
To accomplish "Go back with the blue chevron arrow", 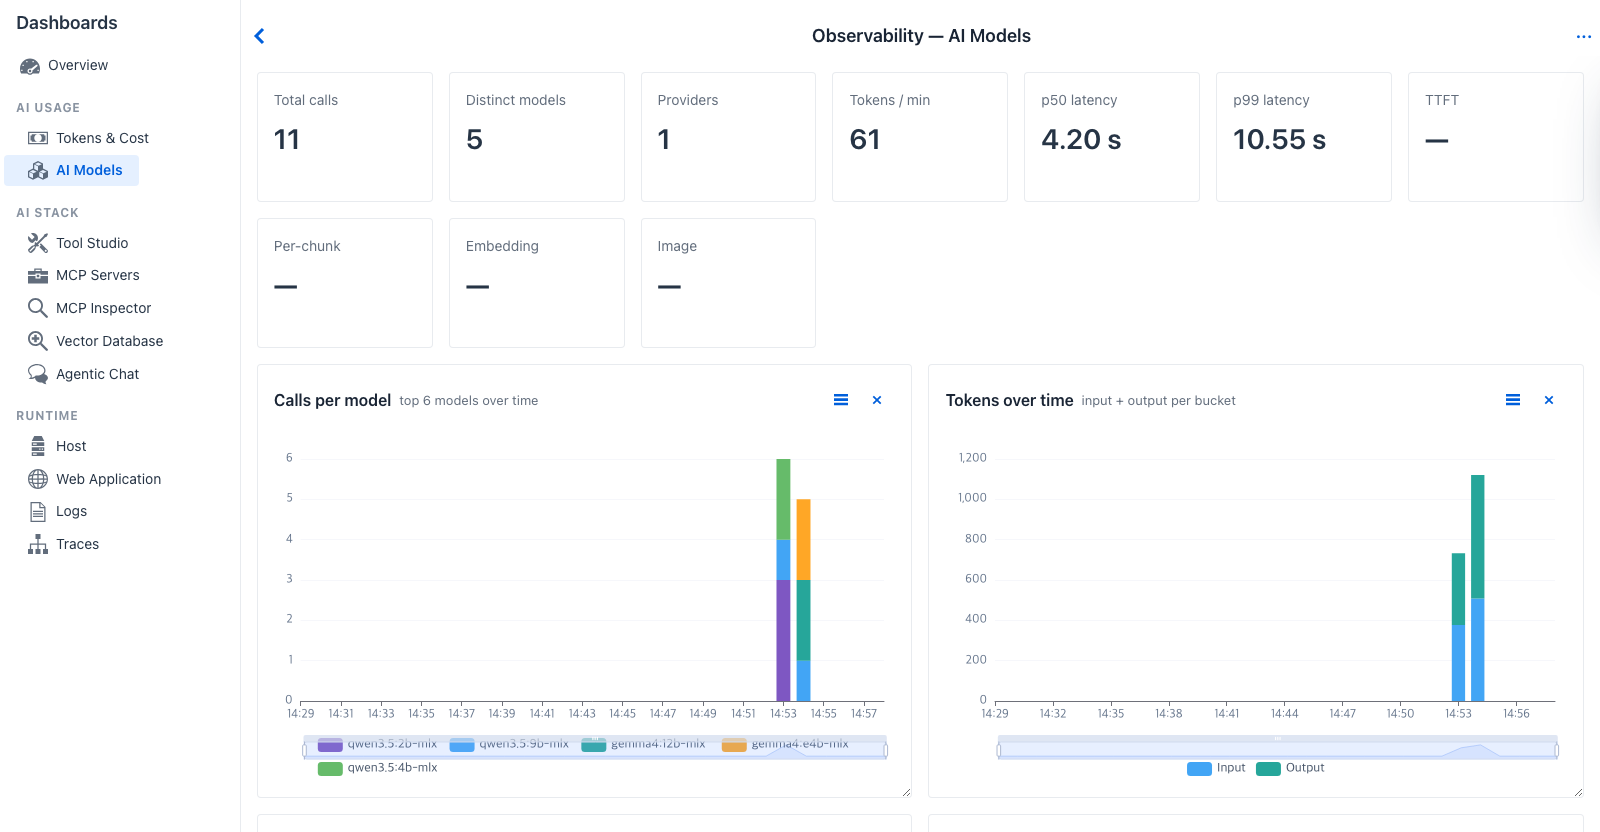I will pyautogui.click(x=260, y=36).
